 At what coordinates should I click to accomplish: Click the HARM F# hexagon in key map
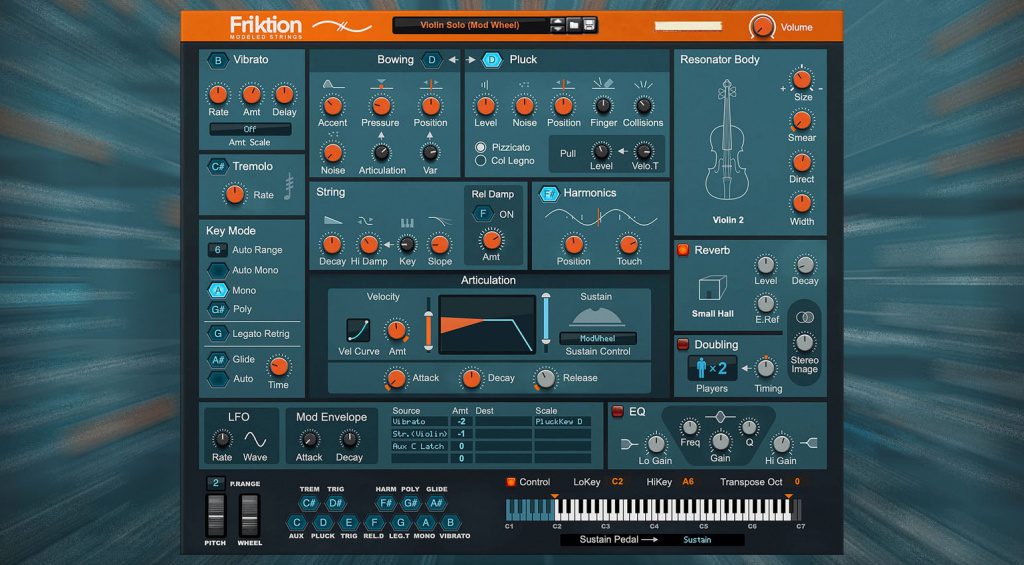(386, 503)
